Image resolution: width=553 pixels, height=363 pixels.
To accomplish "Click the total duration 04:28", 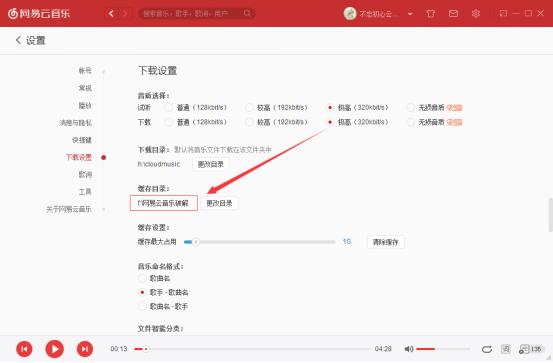I will point(383,349).
